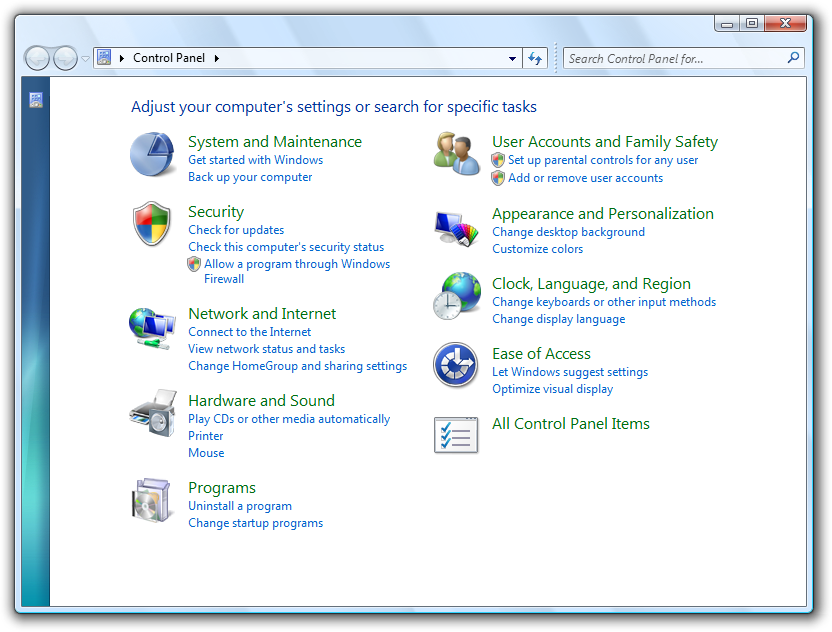
Task: Click the All Control Panel Items checklist icon
Action: tap(456, 435)
